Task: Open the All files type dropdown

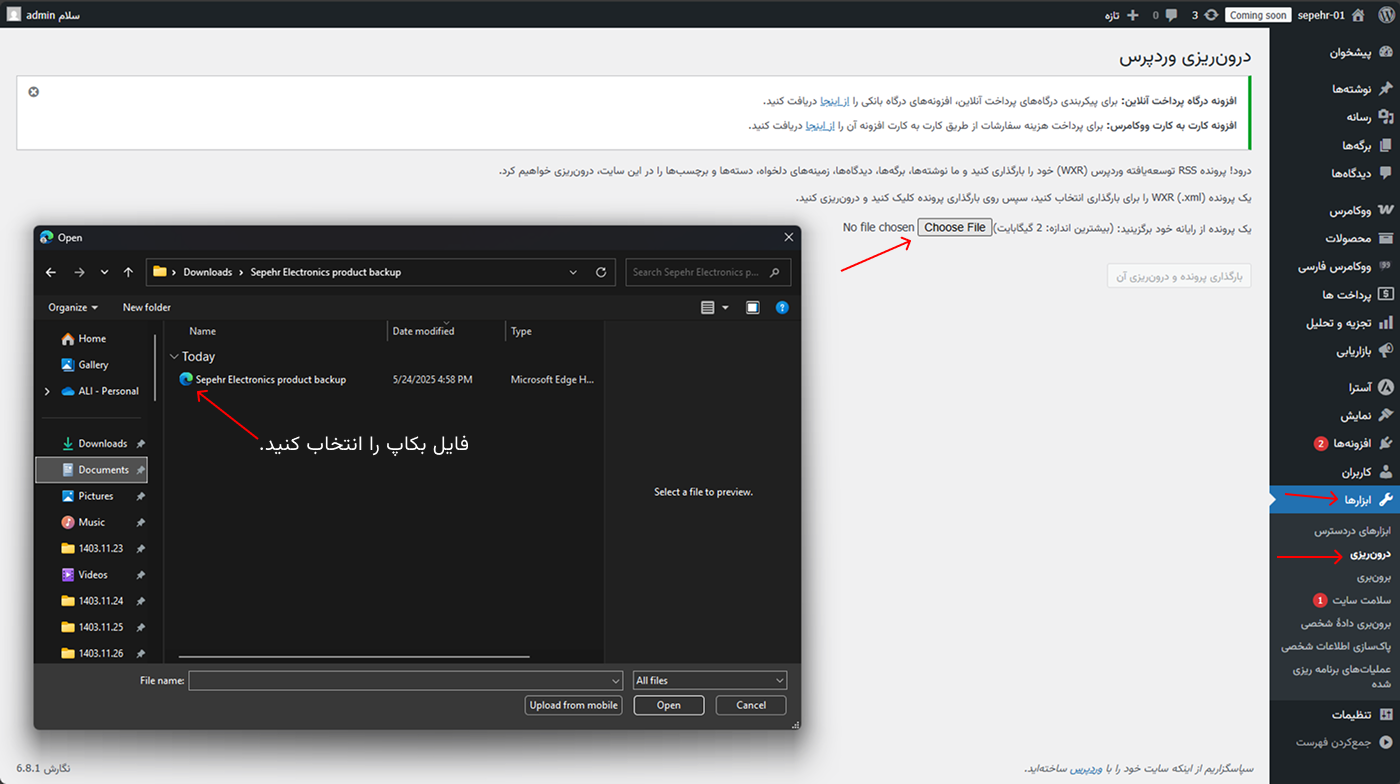Action: (x=710, y=681)
